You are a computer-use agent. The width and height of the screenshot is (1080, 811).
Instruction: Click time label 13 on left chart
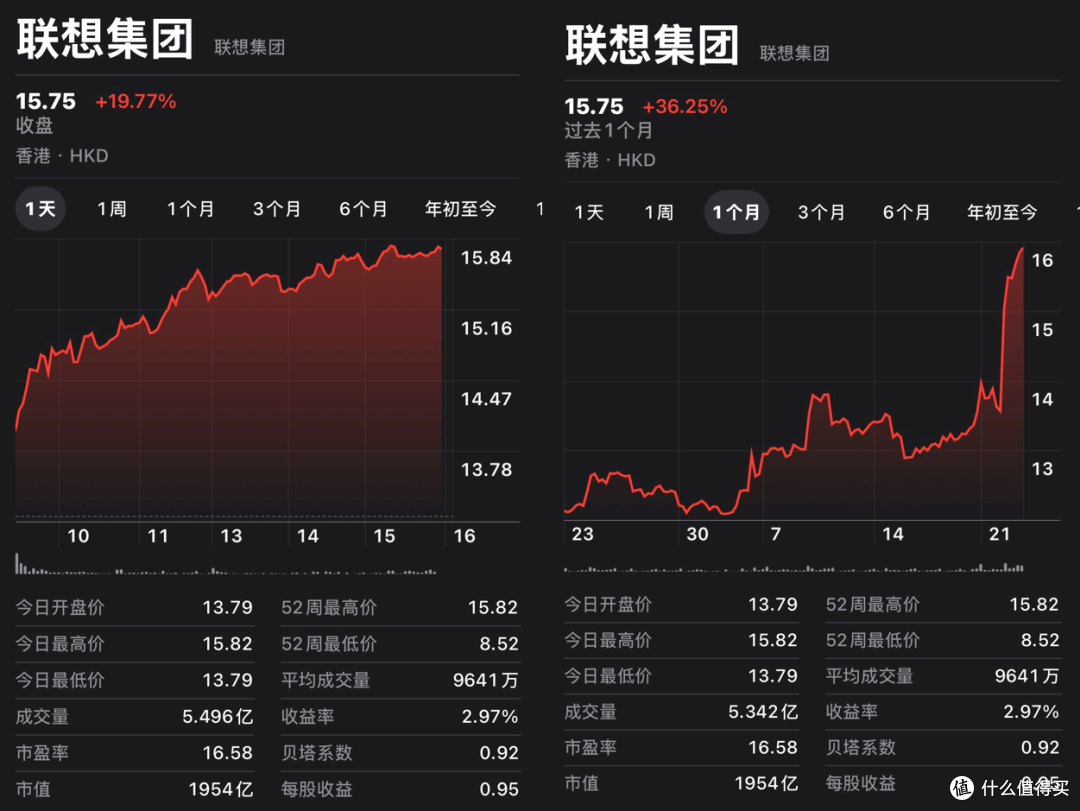231,536
